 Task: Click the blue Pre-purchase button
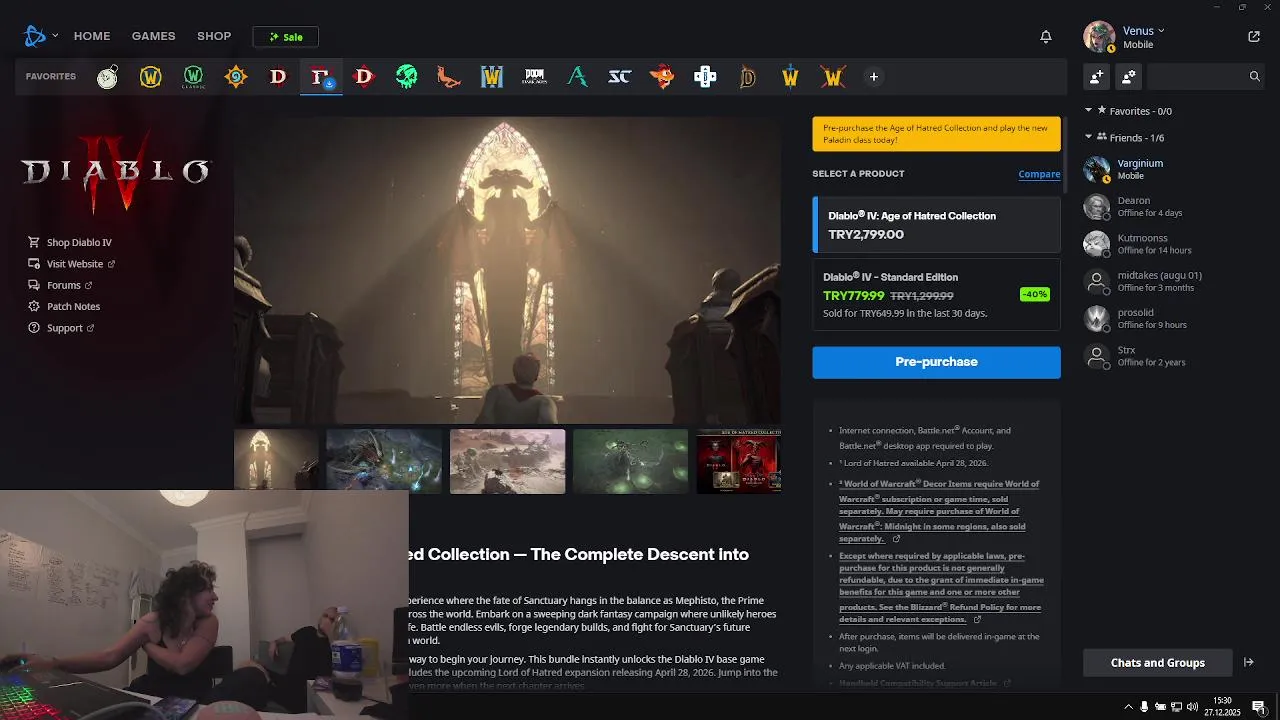pos(936,362)
